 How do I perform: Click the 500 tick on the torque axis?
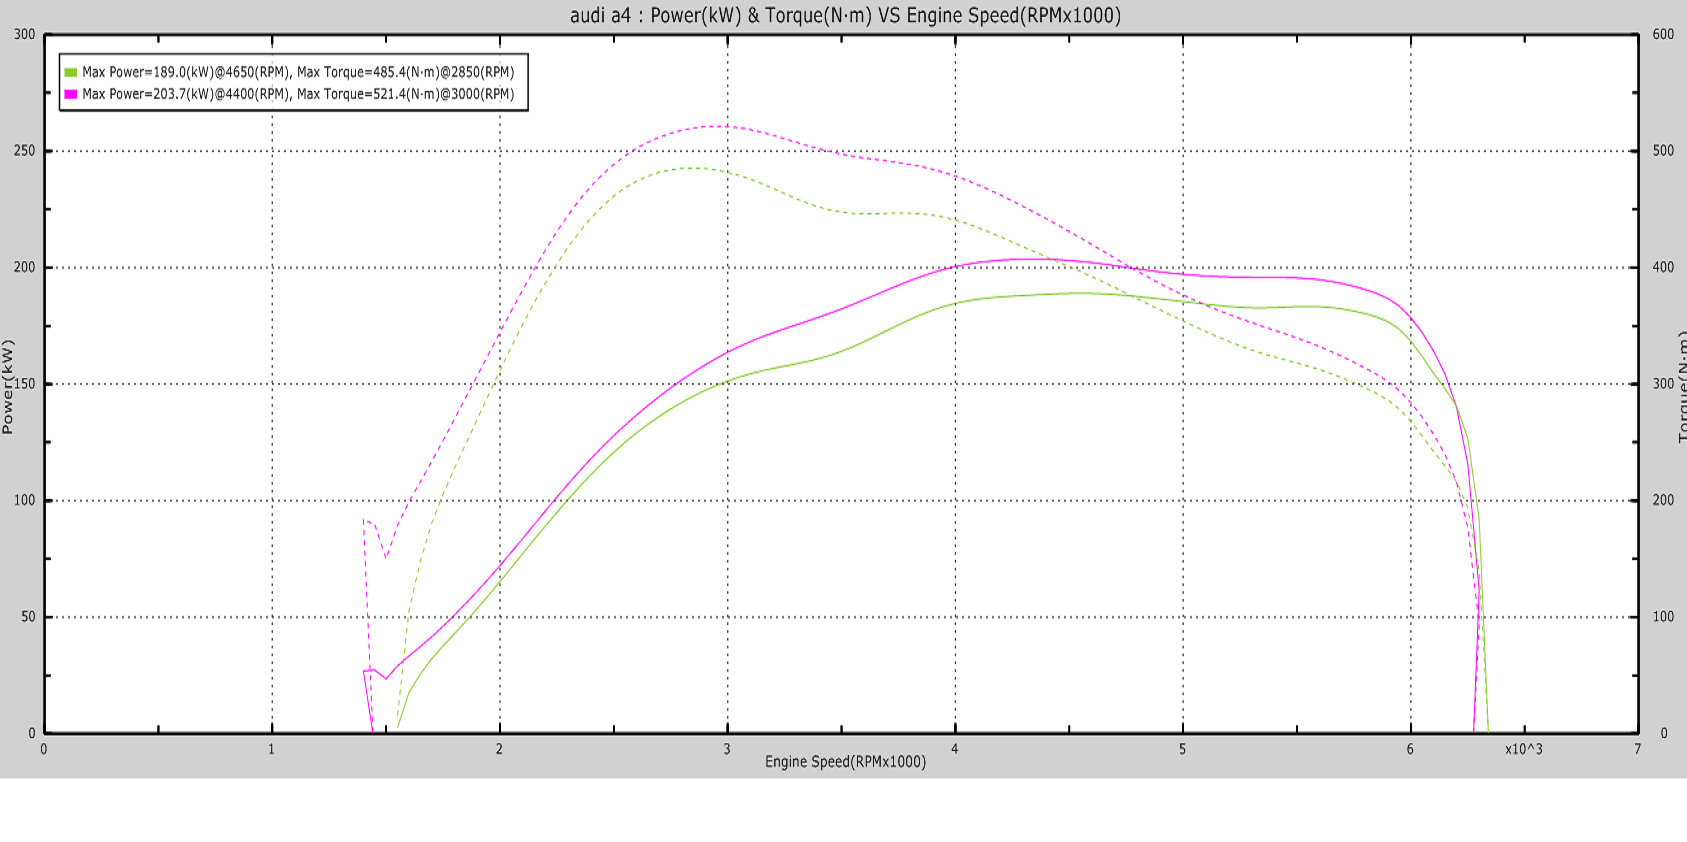[x=1663, y=151]
